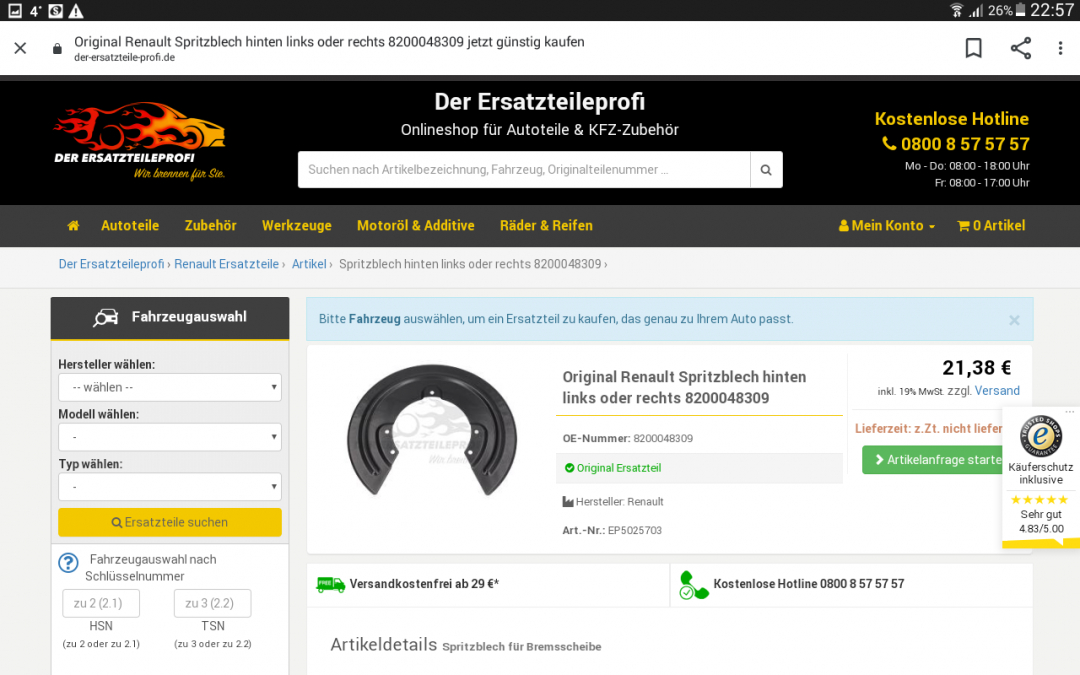Follow the Renault Ersatzteile breadcrumb link
This screenshot has height=675, width=1080.
(227, 264)
